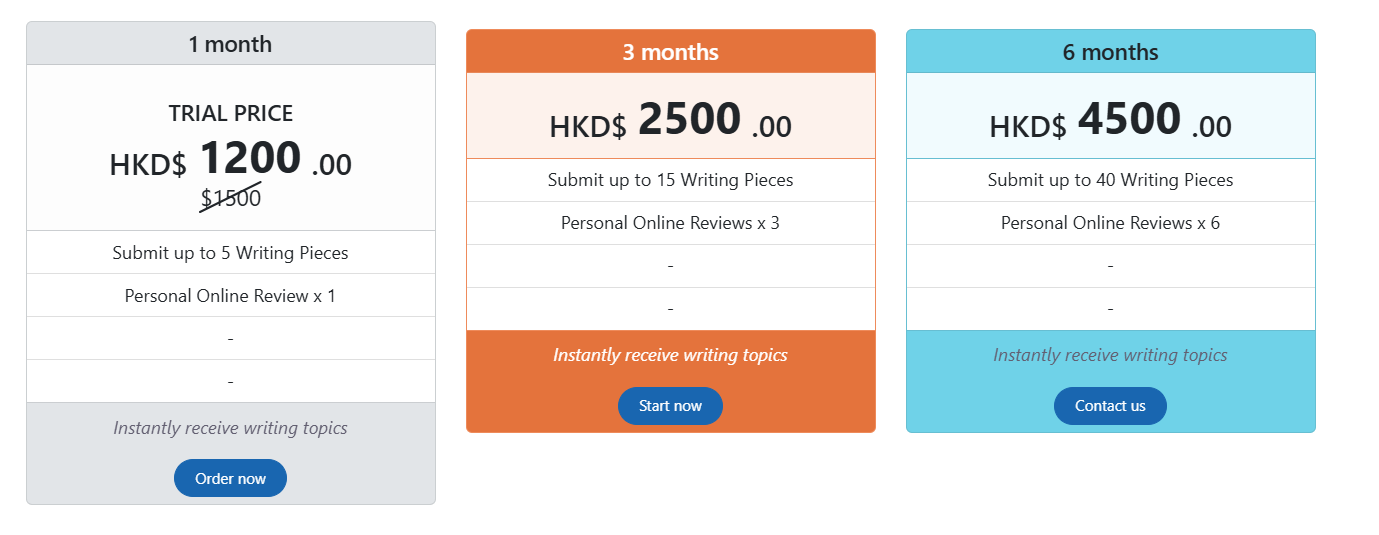Viewport: 1379px width, 535px height.
Task: Click the Order now button
Action: click(x=230, y=478)
